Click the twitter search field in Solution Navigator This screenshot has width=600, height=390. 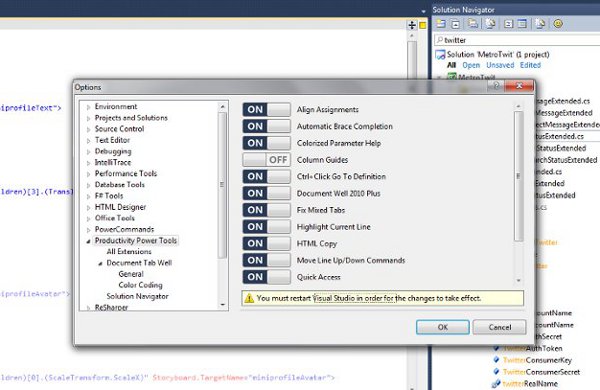tap(517, 40)
